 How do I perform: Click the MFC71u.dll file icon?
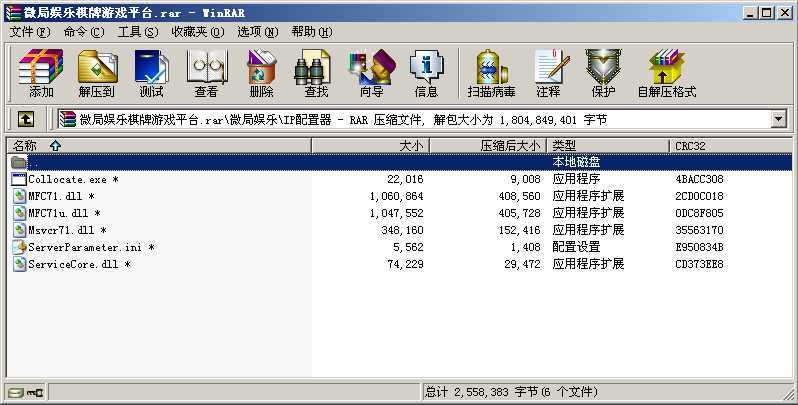[19, 213]
